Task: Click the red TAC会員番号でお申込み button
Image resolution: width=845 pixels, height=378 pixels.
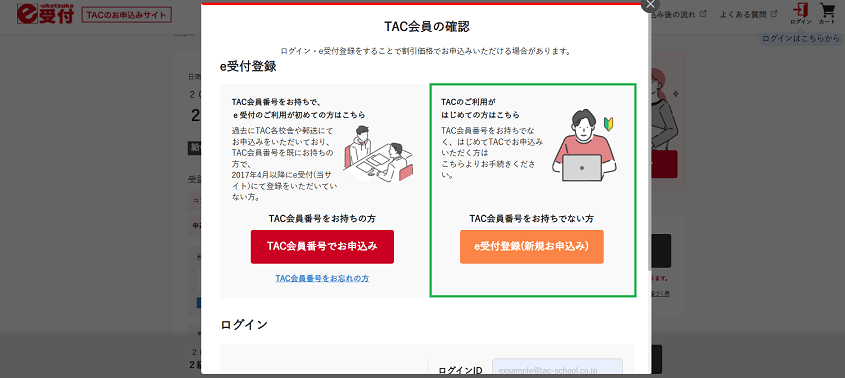Action: [322, 246]
